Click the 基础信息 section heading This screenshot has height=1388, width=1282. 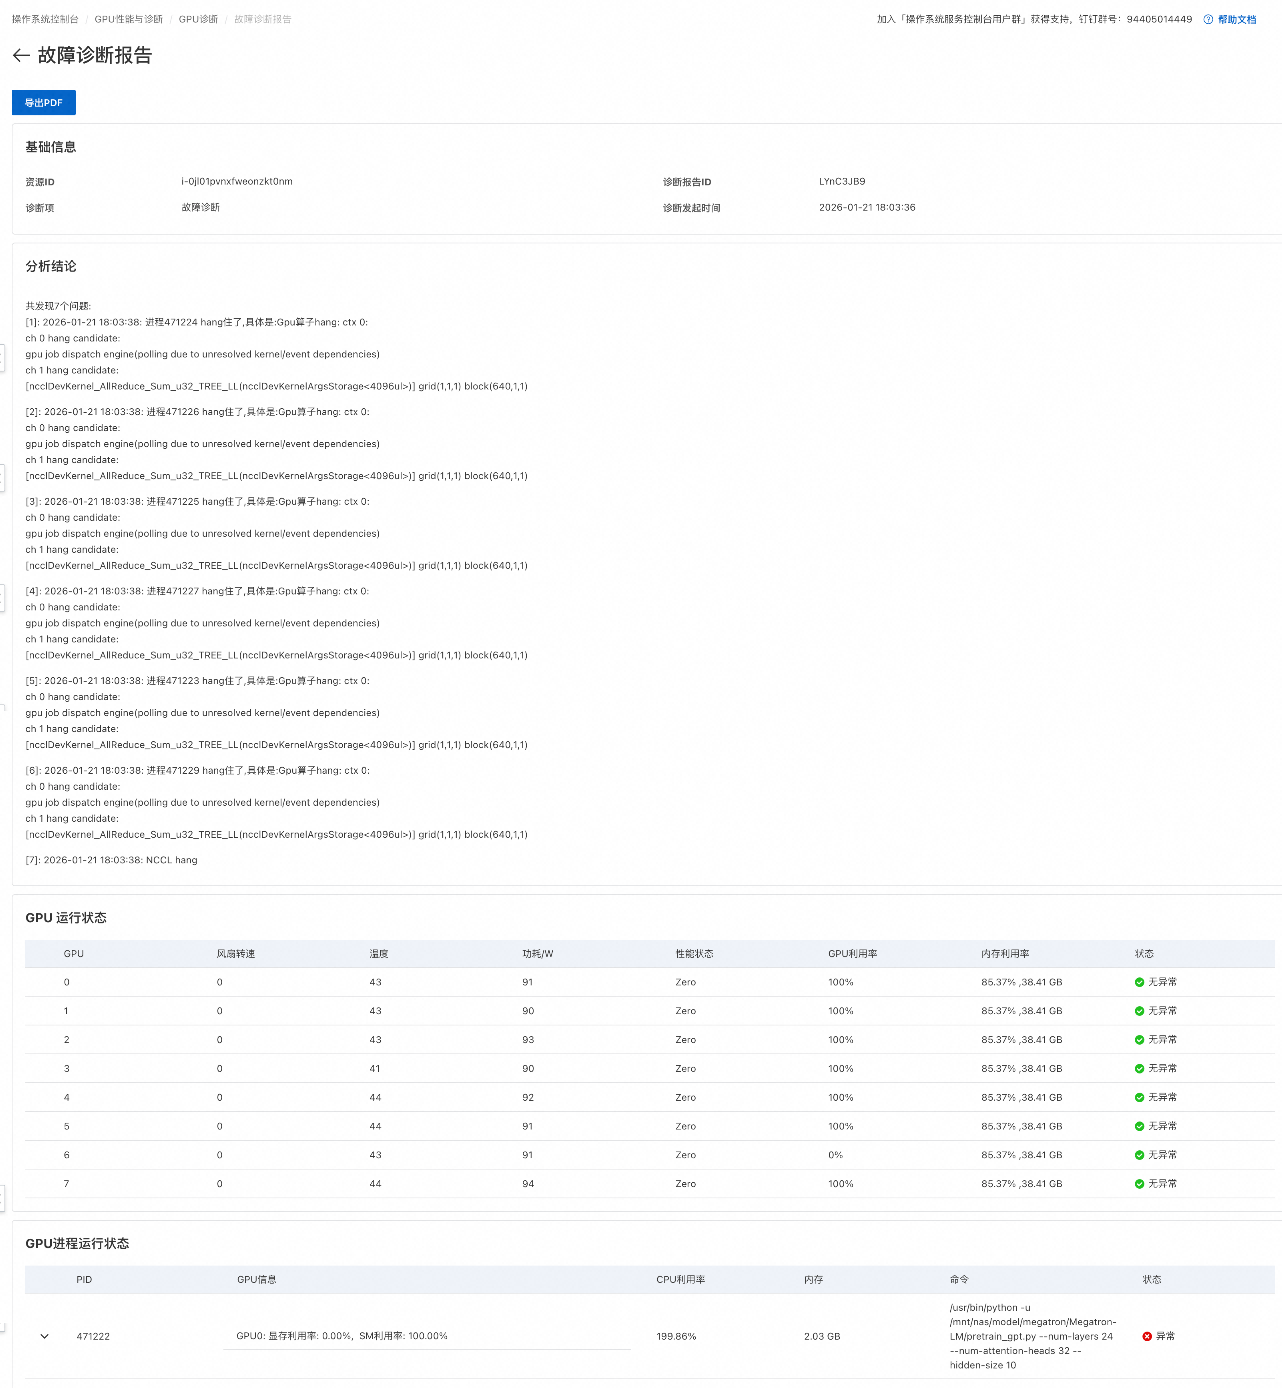pos(51,147)
